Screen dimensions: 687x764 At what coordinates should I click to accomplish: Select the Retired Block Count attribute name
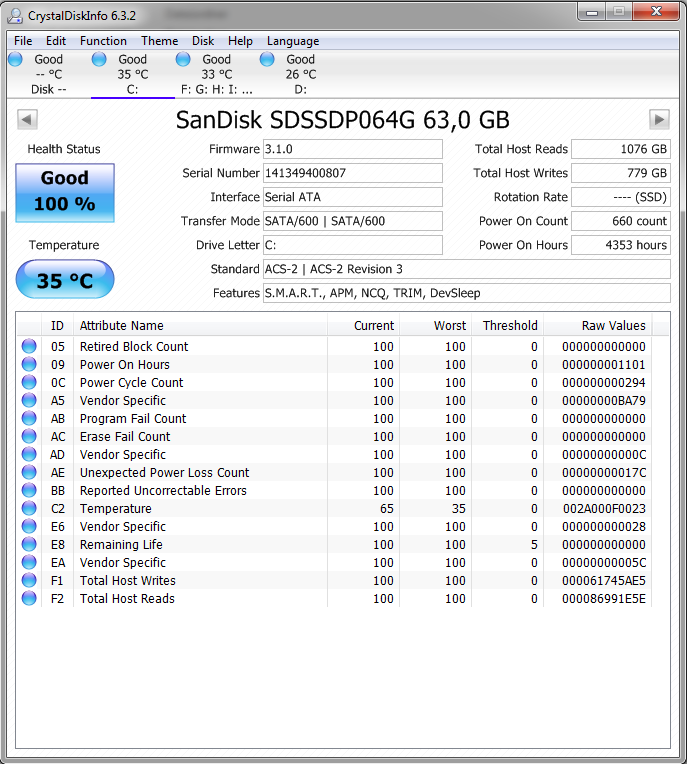coord(134,346)
